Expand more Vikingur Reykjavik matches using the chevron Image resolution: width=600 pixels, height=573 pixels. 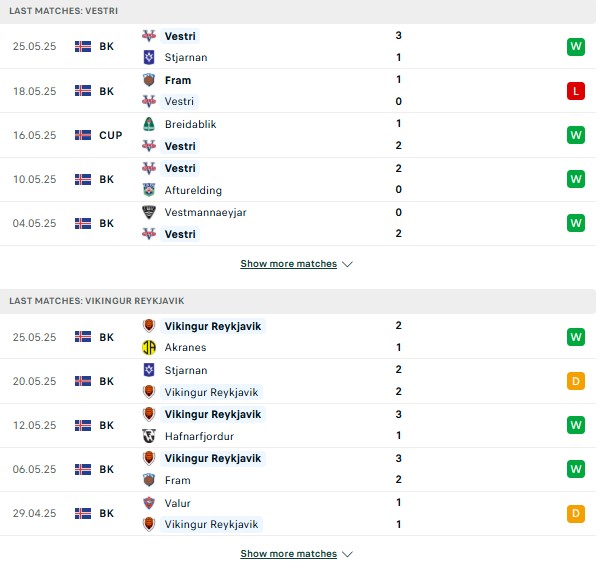click(347, 554)
